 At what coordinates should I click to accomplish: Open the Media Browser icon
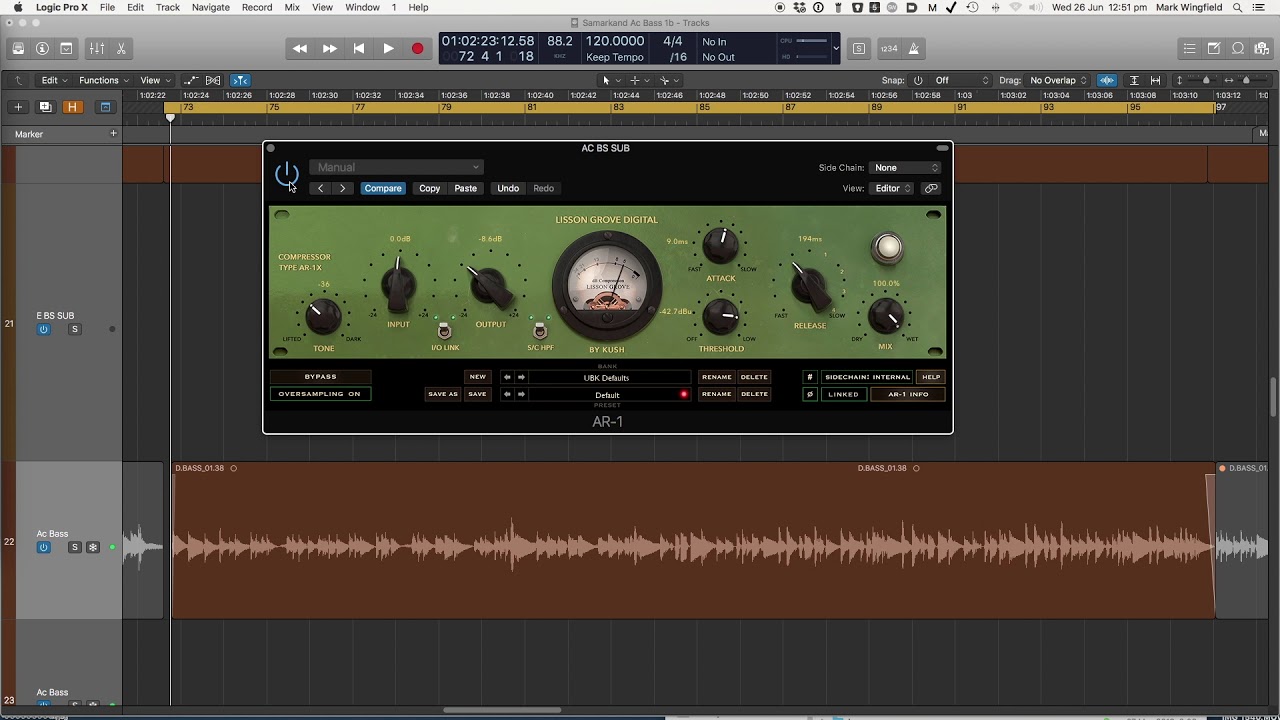[x=1262, y=48]
